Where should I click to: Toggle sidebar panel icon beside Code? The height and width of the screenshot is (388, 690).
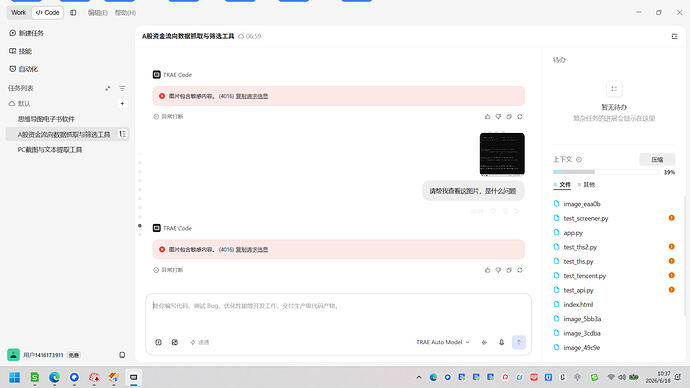73,13
